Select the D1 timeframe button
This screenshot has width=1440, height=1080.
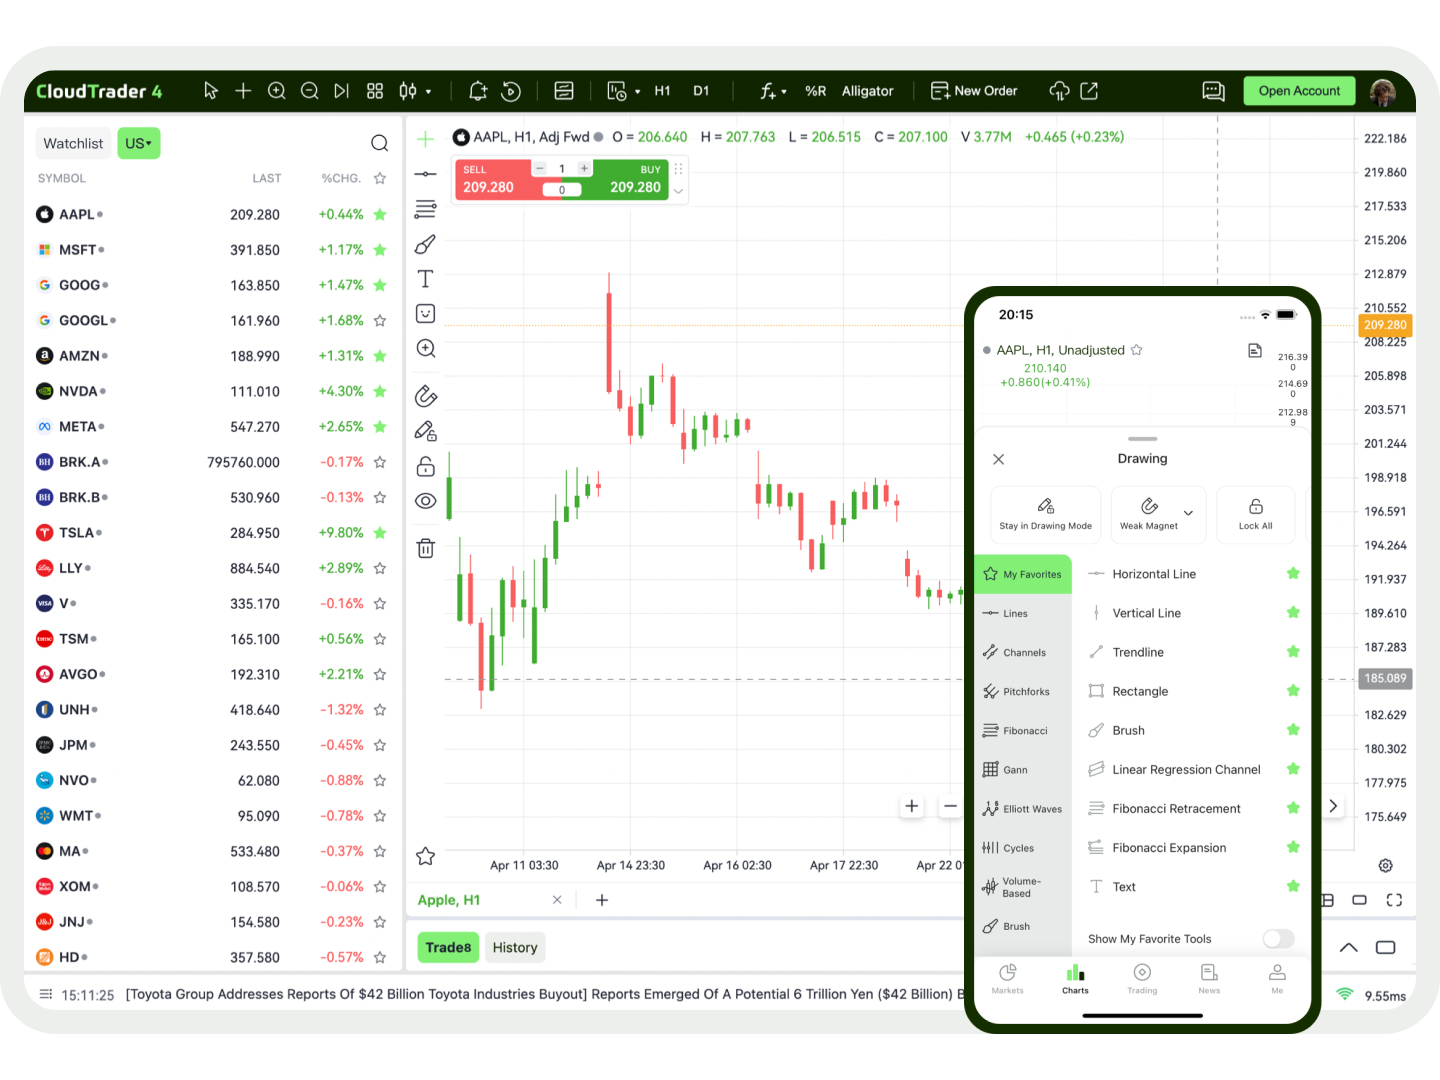click(701, 91)
